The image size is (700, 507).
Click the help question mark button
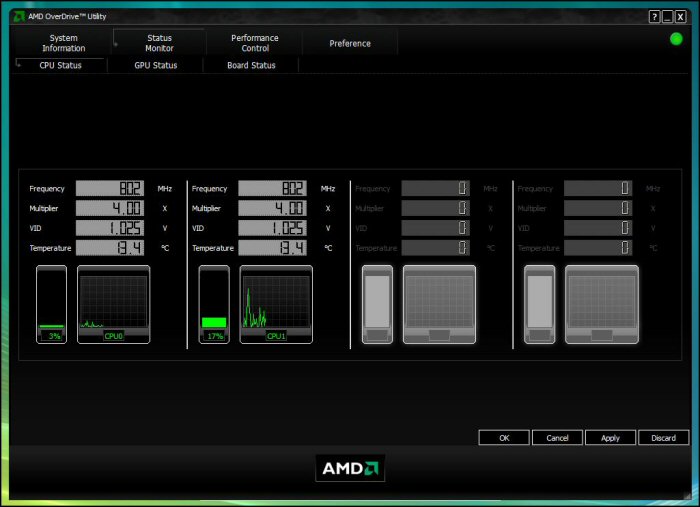(x=654, y=17)
